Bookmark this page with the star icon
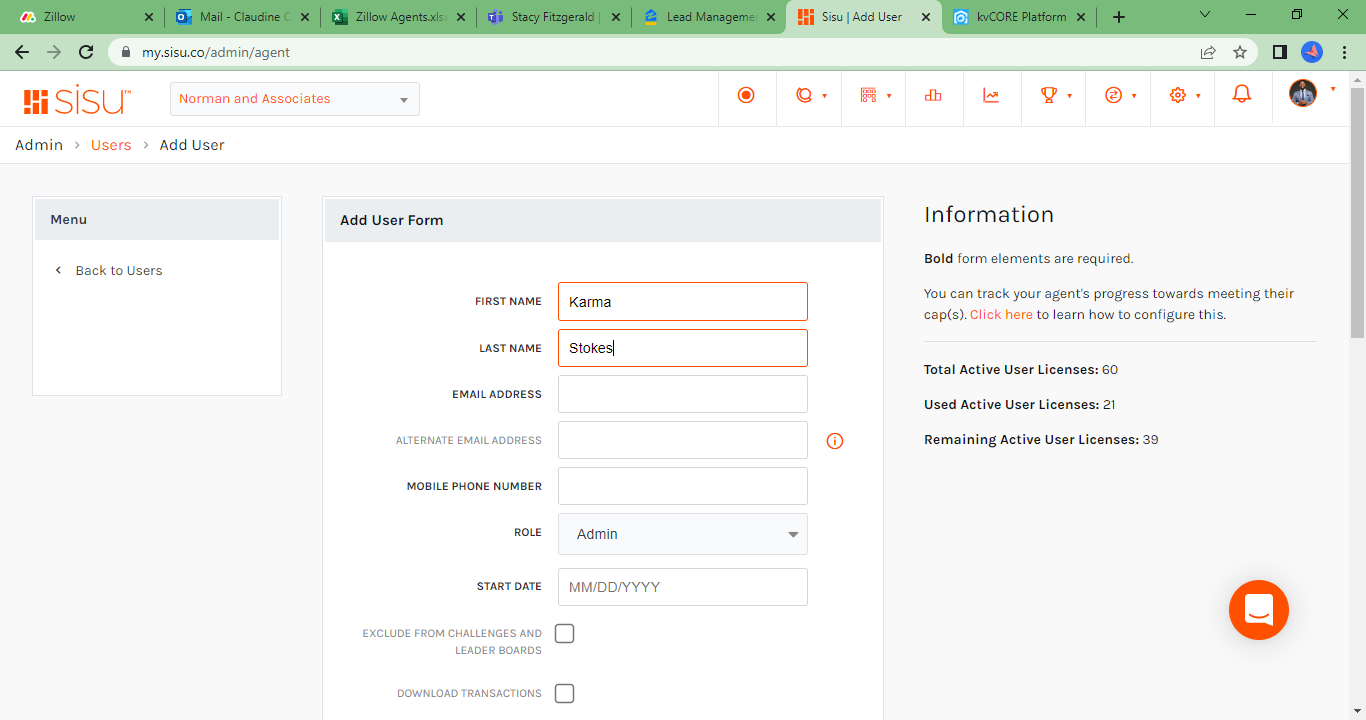 tap(1240, 52)
